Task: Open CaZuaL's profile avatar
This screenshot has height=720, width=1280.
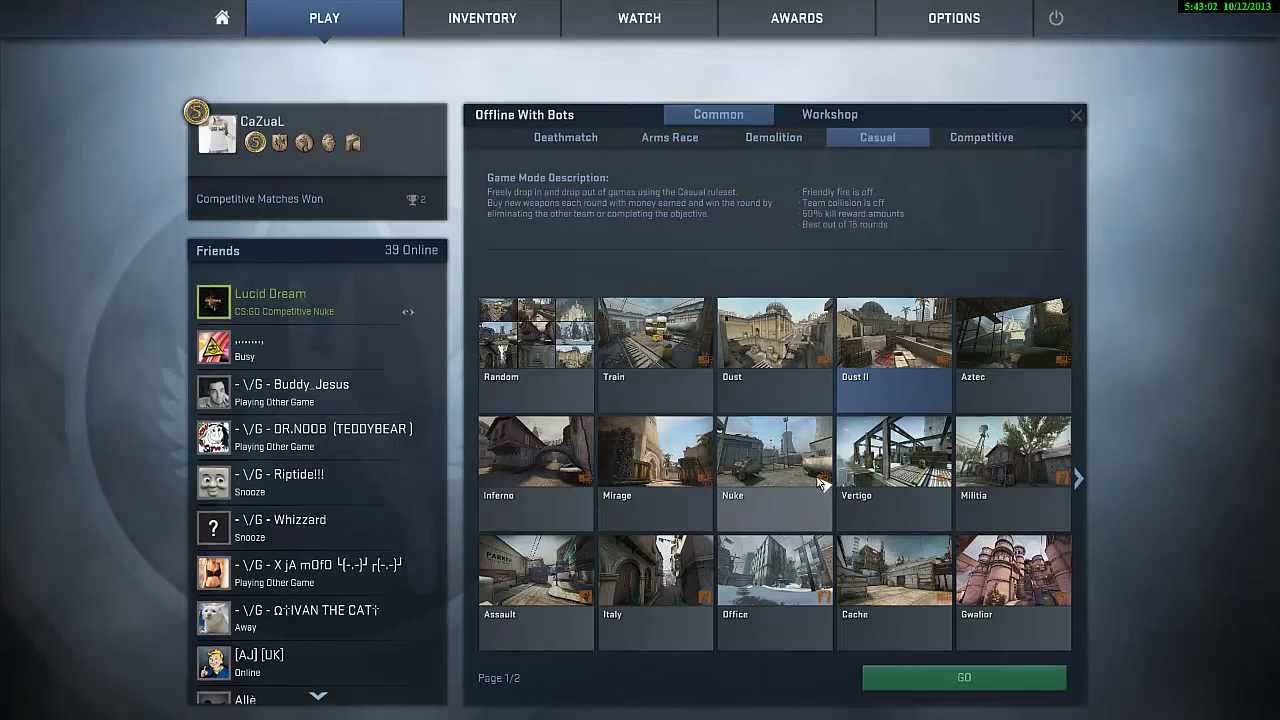Action: 217,134
